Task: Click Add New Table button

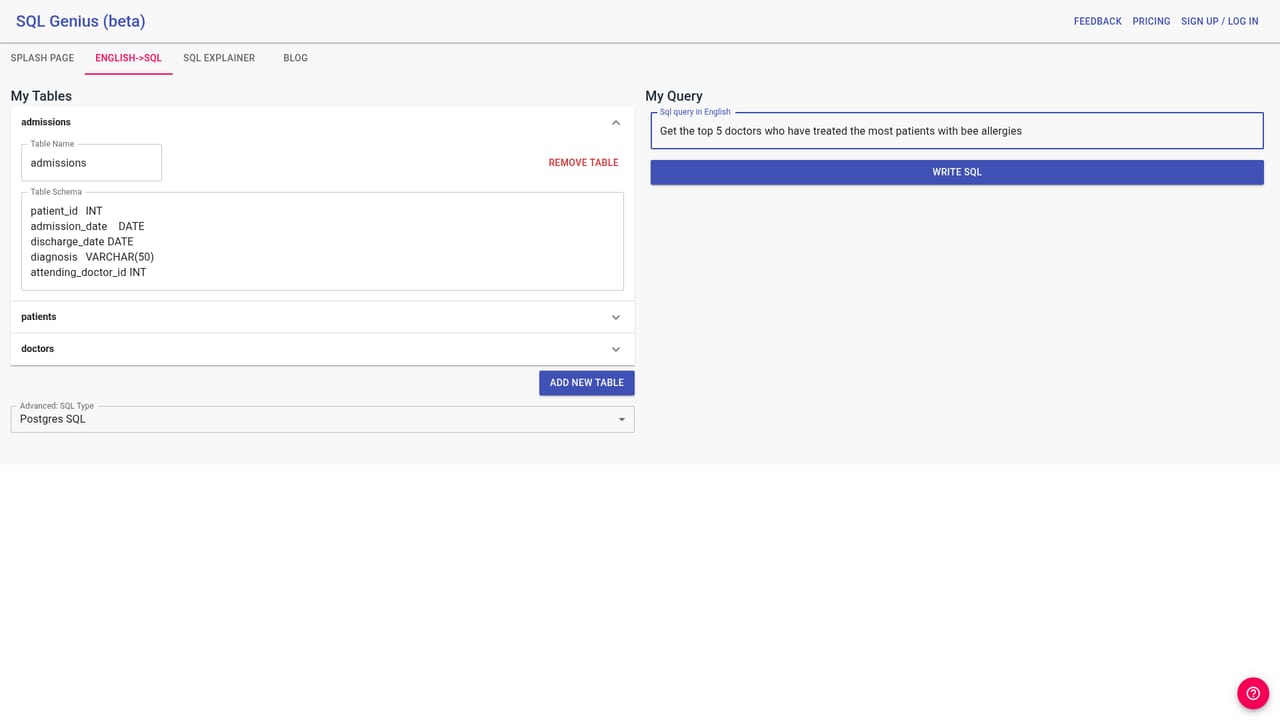Action: pos(586,383)
